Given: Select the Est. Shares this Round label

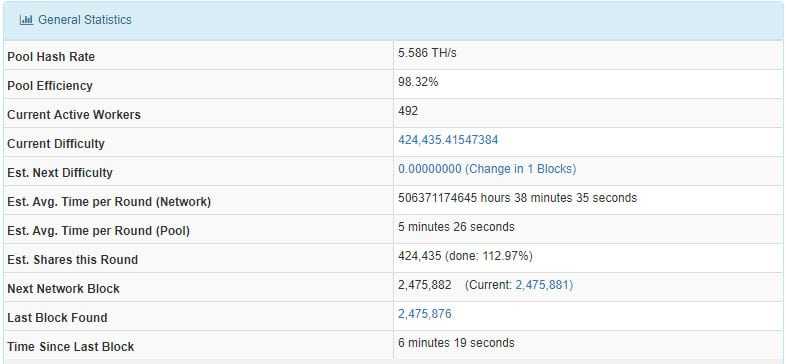Looking at the screenshot, I should click(x=72, y=260).
